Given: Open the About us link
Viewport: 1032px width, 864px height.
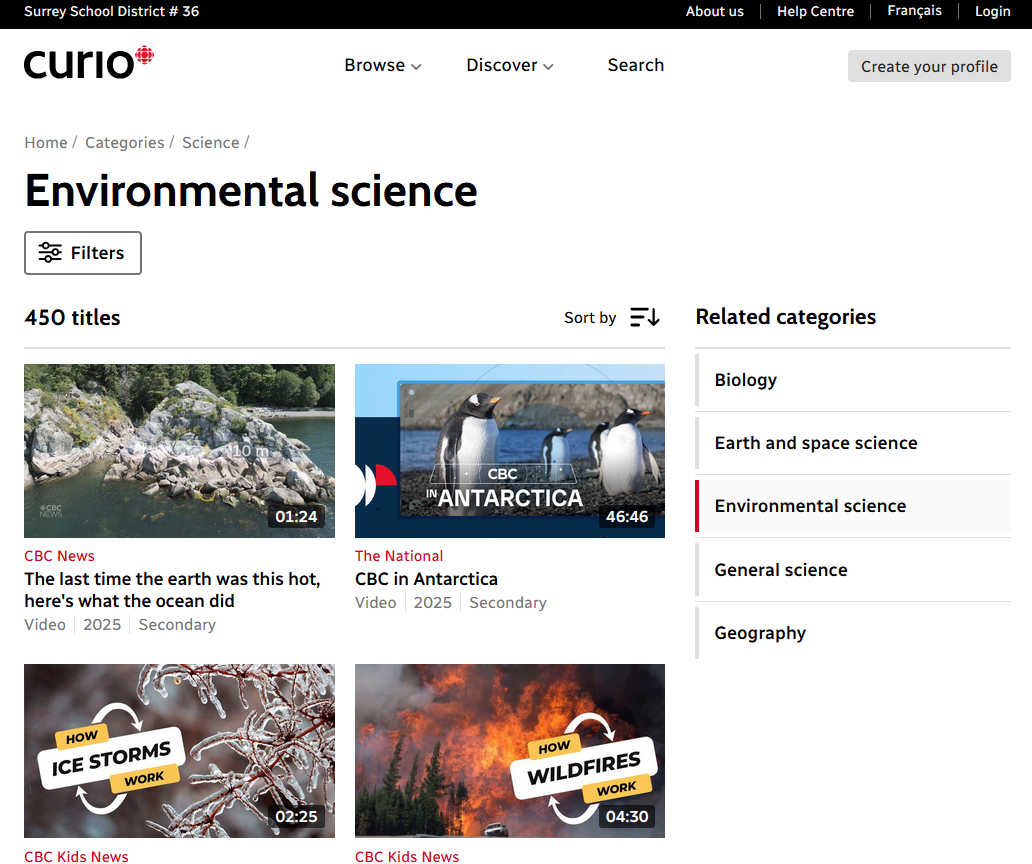Looking at the screenshot, I should [714, 11].
